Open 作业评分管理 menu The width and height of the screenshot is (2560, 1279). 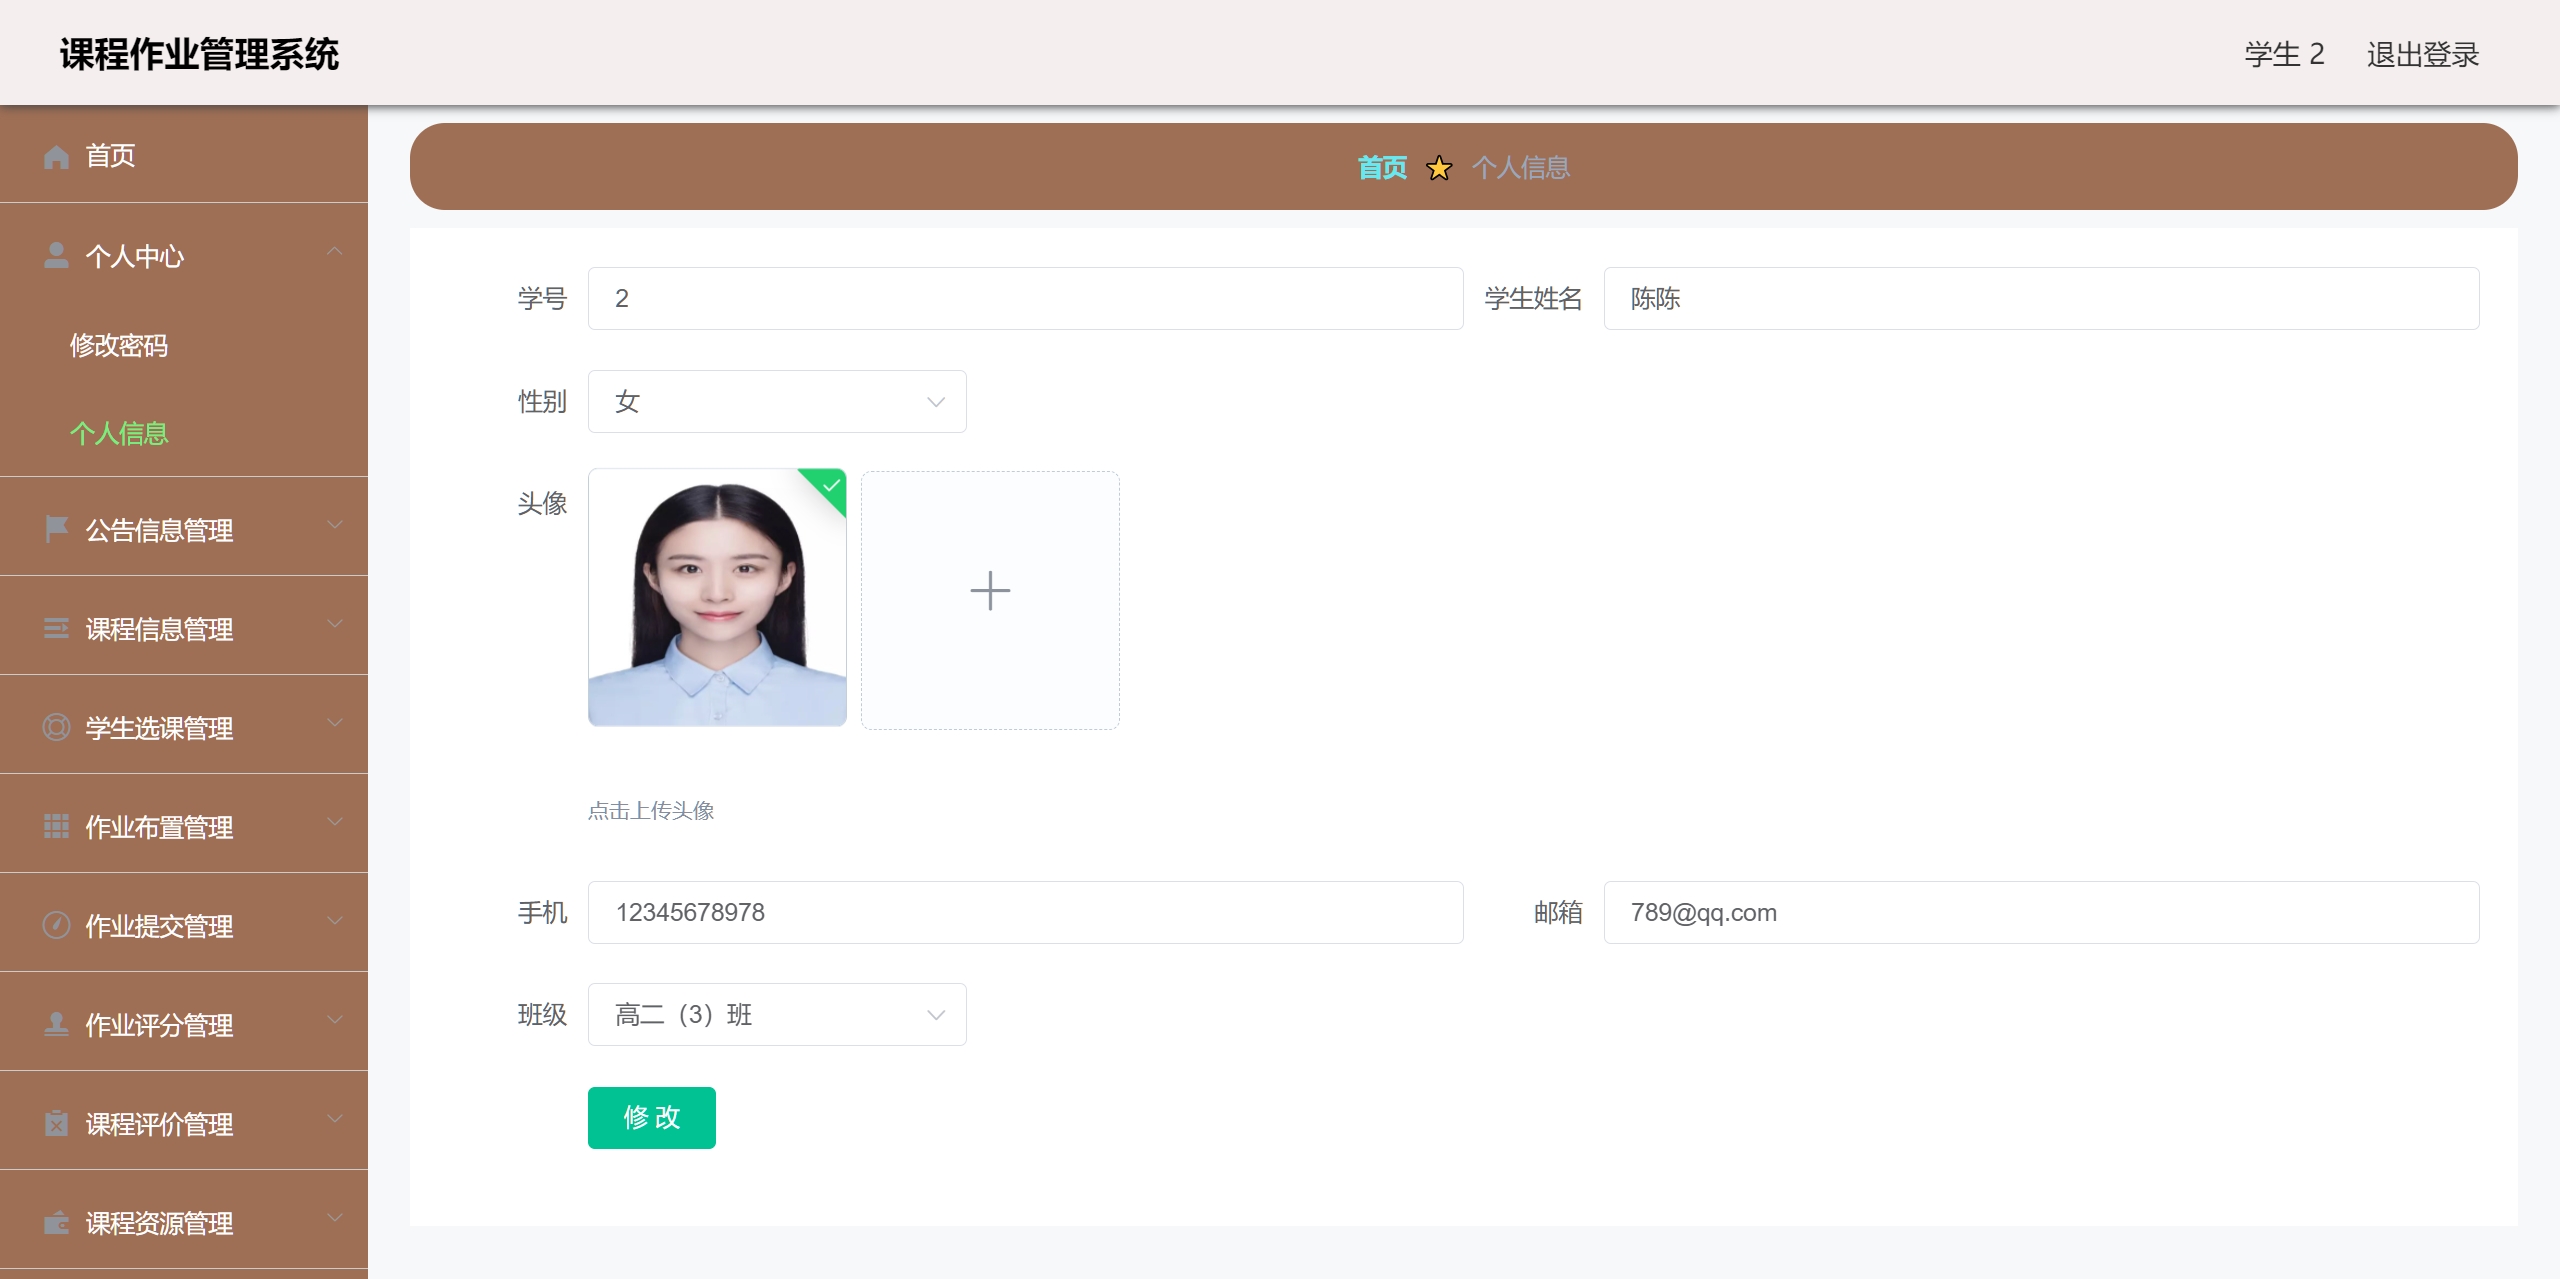pos(184,1023)
